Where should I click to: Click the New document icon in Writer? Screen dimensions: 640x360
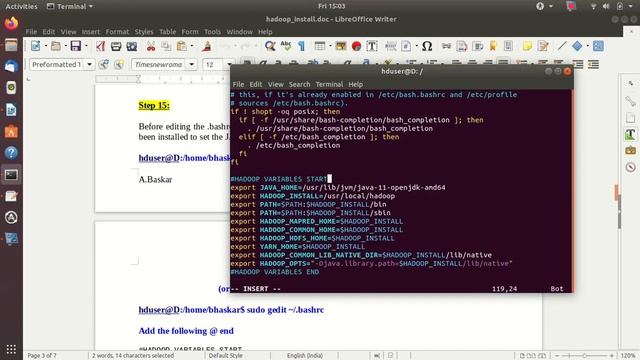pyautogui.click(x=36, y=46)
